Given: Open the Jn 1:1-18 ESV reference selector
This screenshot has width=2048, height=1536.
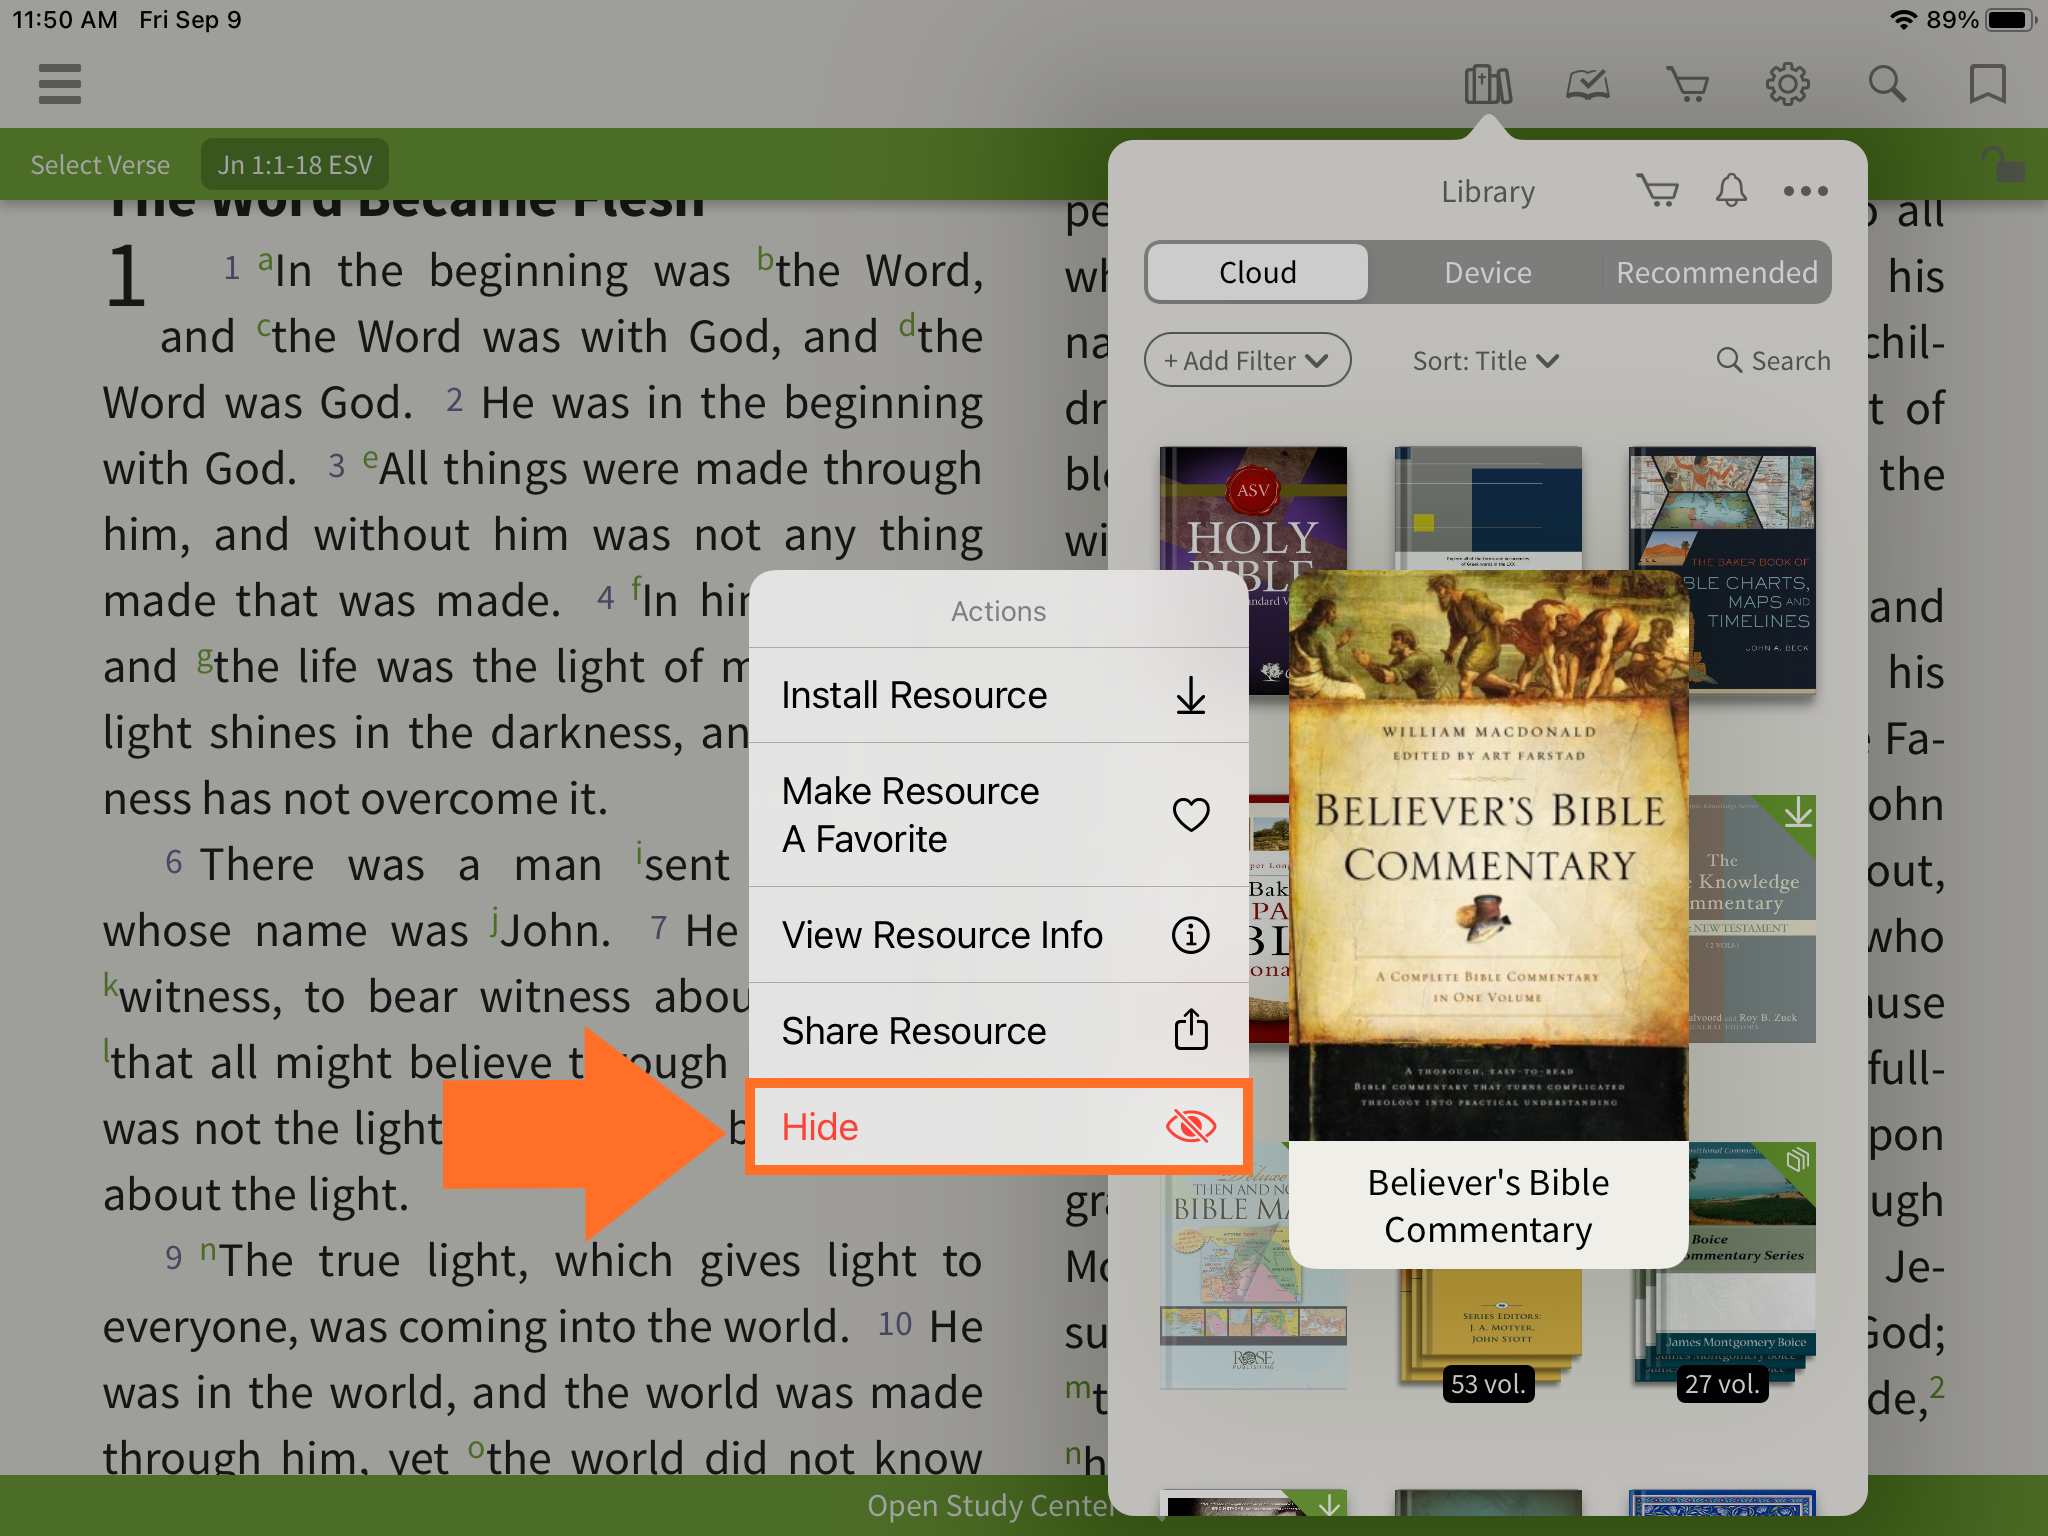Looking at the screenshot, I should click(295, 165).
